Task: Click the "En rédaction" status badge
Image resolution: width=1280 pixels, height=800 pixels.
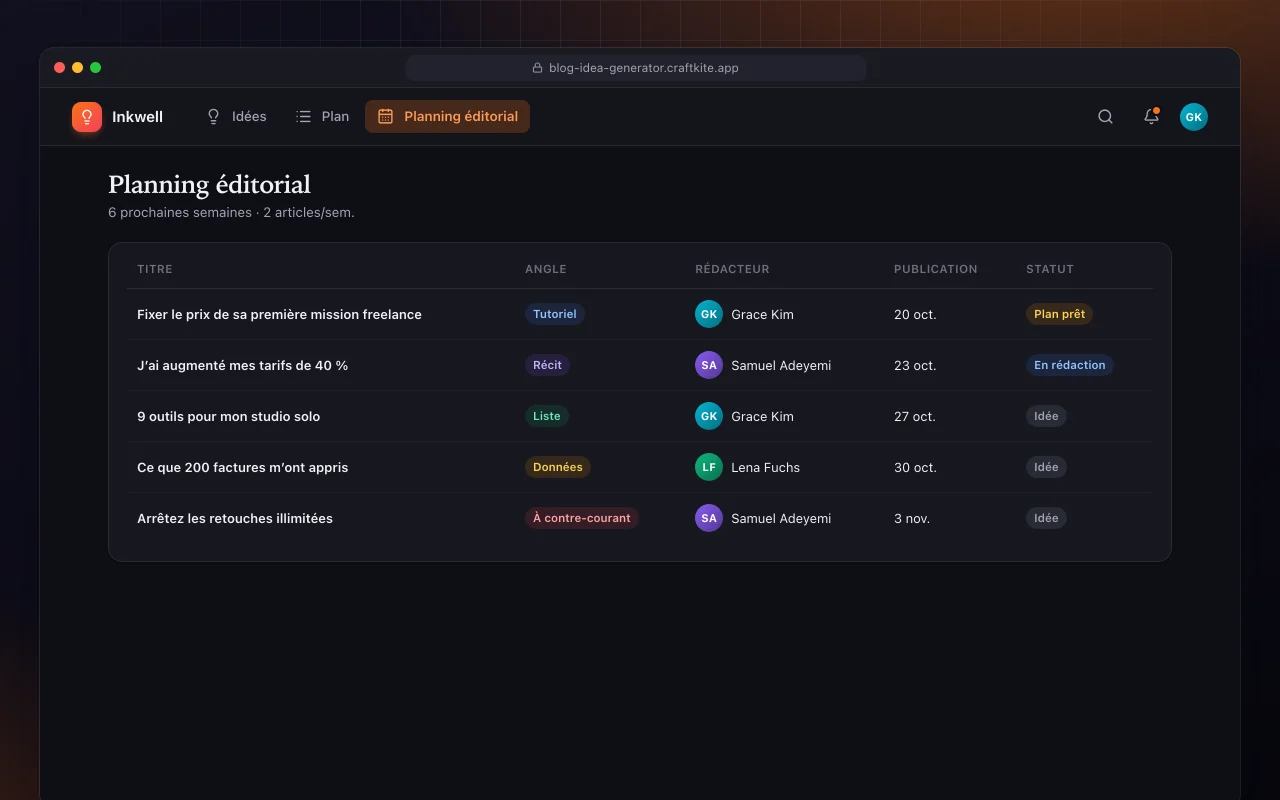Action: (x=1070, y=365)
